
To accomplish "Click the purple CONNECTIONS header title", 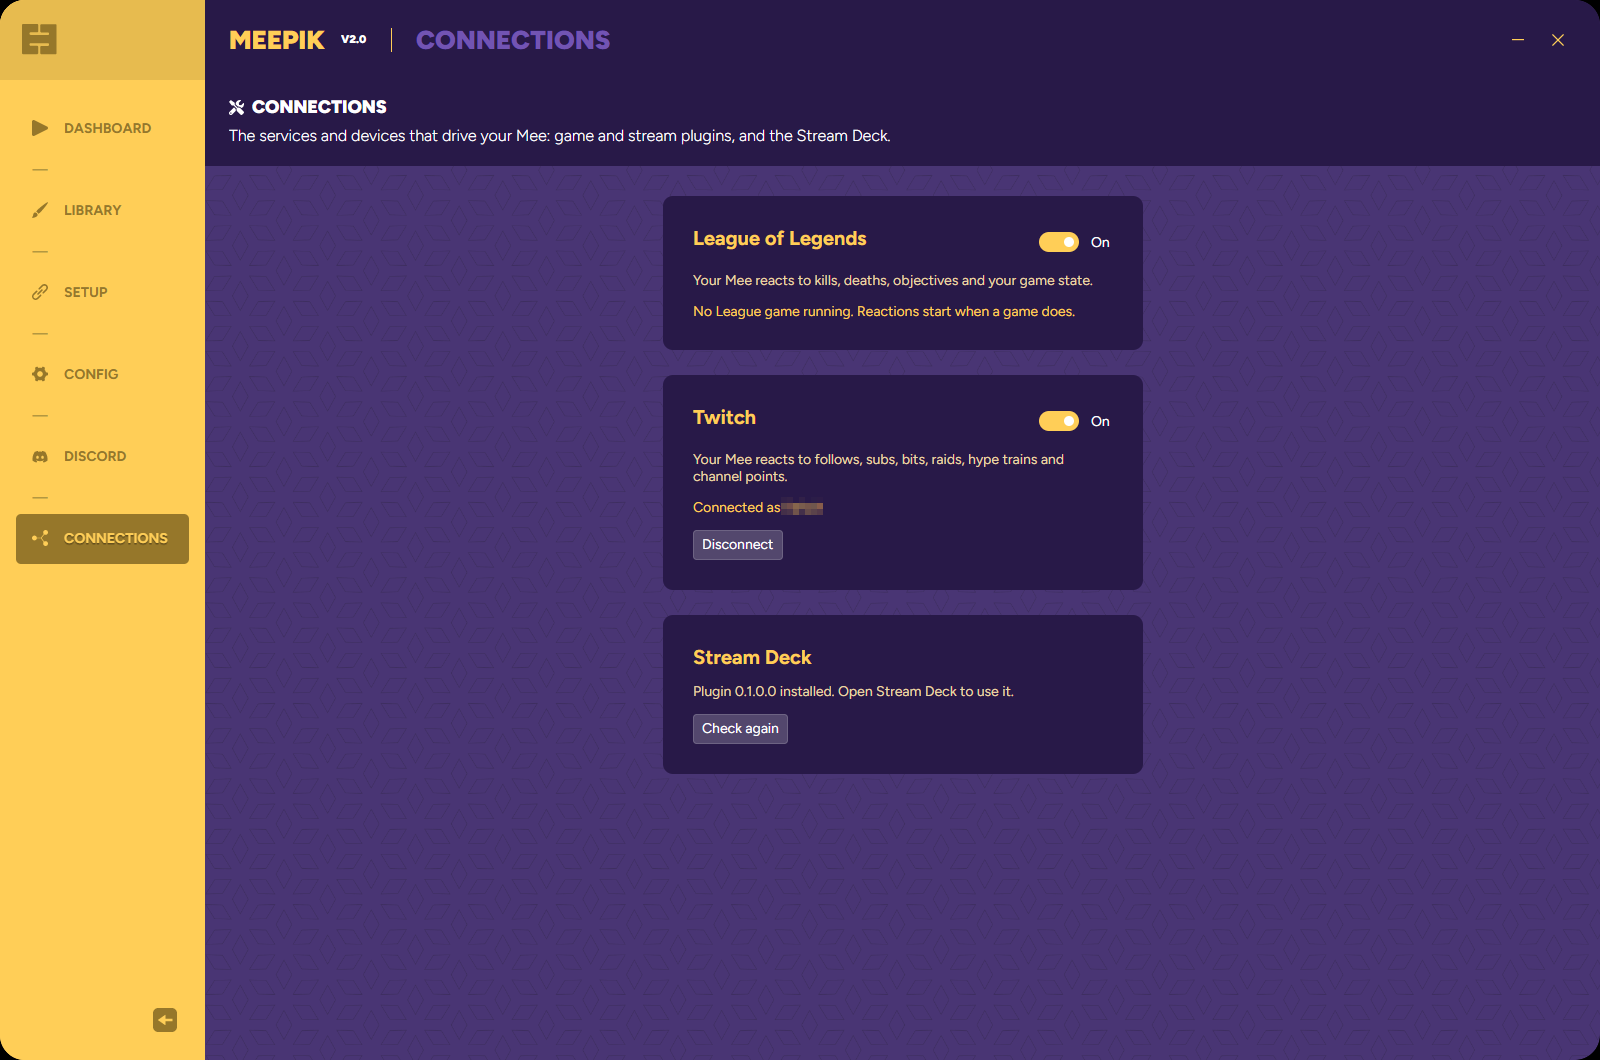I will point(513,40).
